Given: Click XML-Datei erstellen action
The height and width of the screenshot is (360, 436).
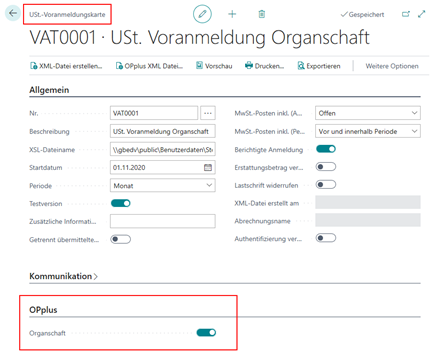Looking at the screenshot, I should 66,66.
